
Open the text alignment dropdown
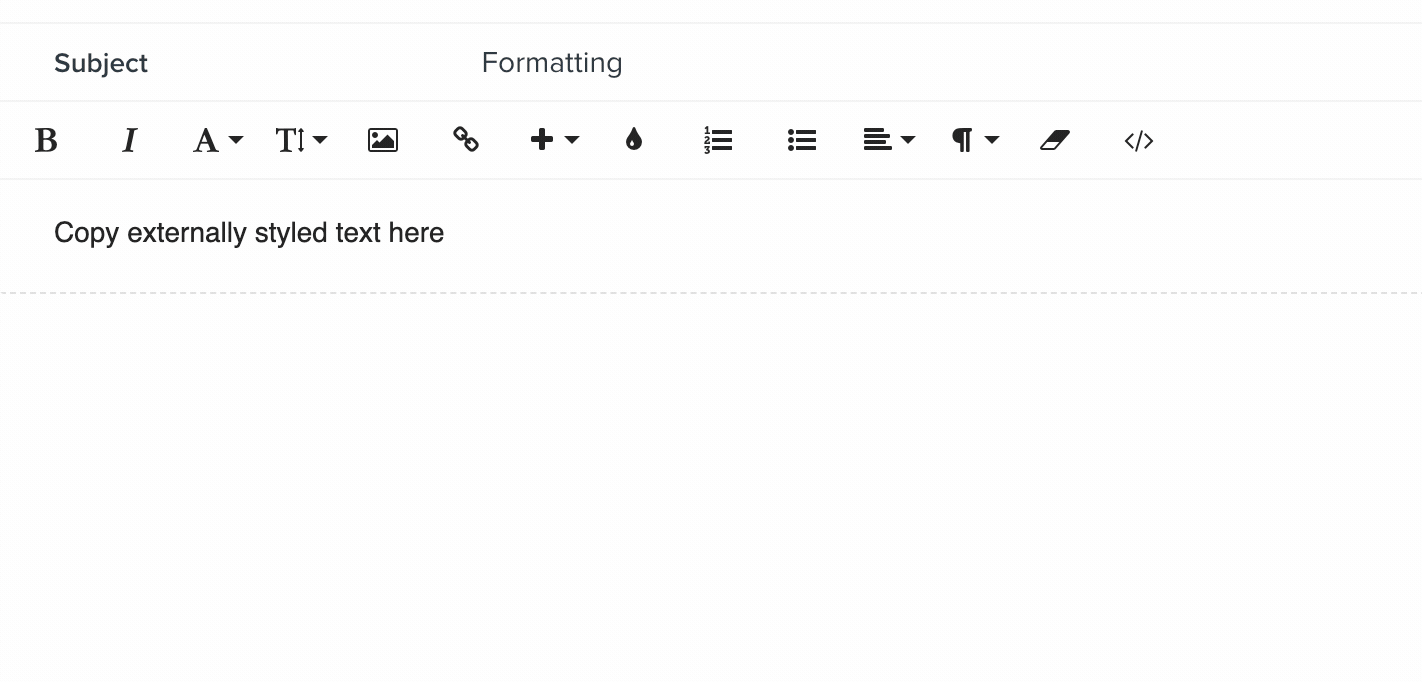click(x=889, y=140)
